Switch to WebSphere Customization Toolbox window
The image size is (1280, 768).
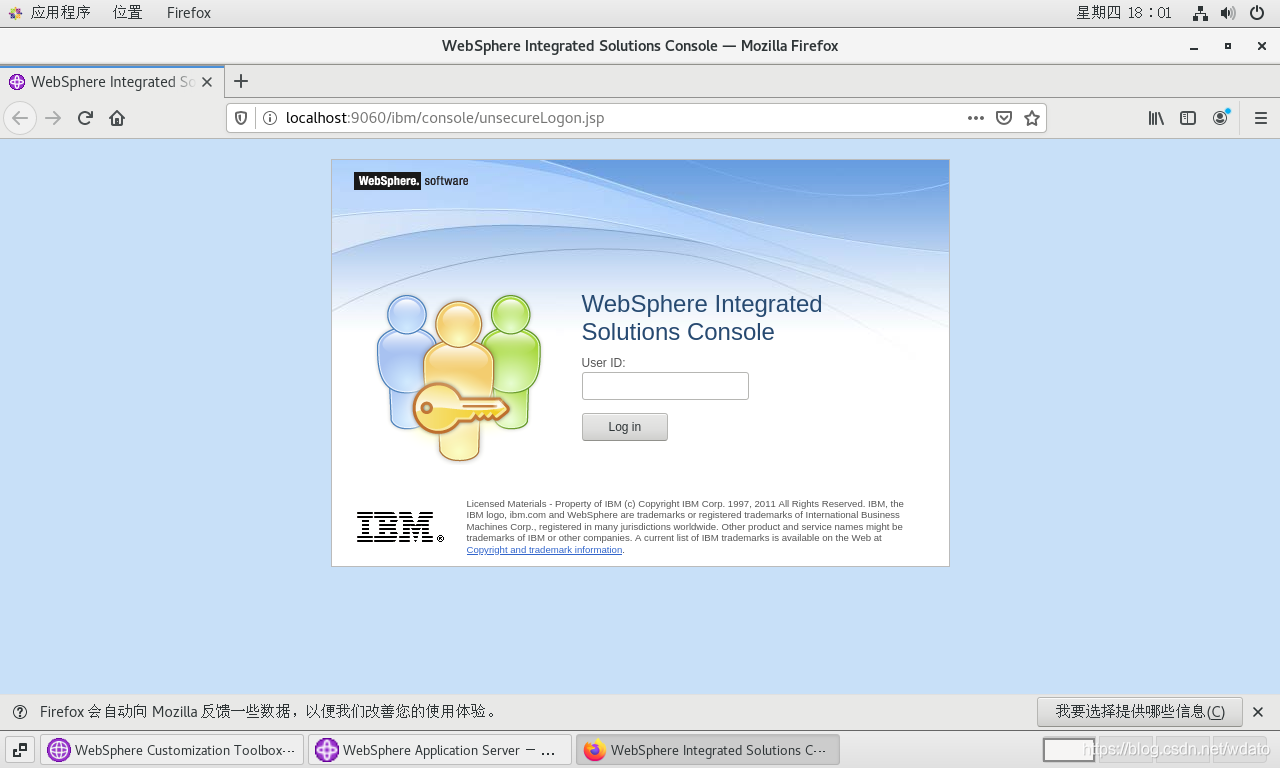(172, 750)
